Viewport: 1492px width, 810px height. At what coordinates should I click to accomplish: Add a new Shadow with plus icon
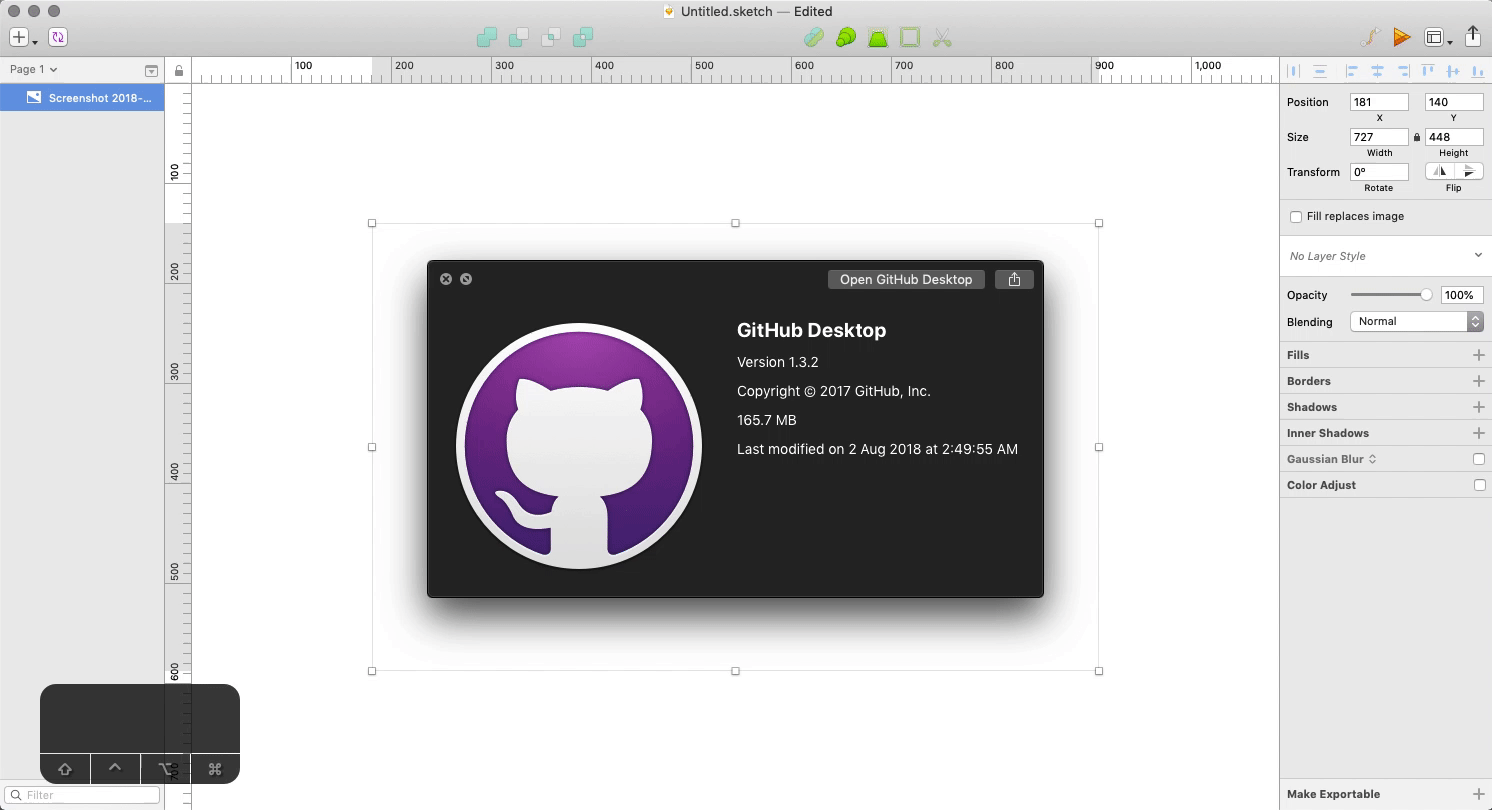tap(1478, 407)
